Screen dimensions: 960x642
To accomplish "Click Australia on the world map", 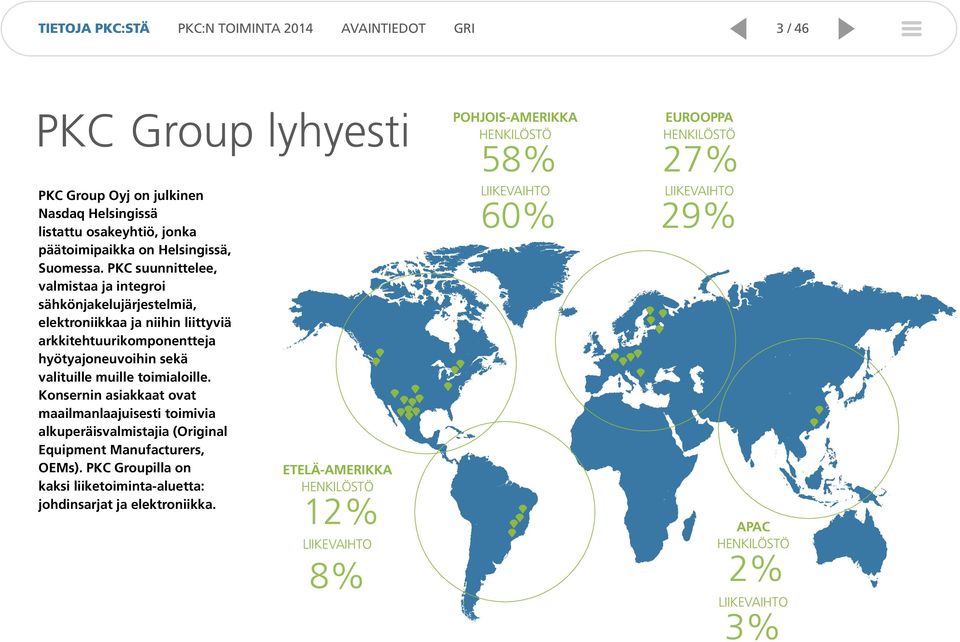I will pyautogui.click(x=851, y=546).
